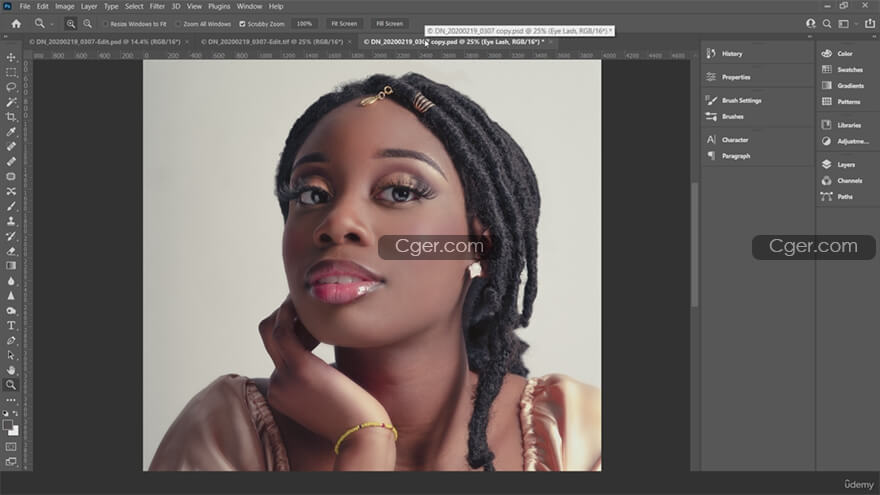Open the Patterns panel

click(841, 102)
